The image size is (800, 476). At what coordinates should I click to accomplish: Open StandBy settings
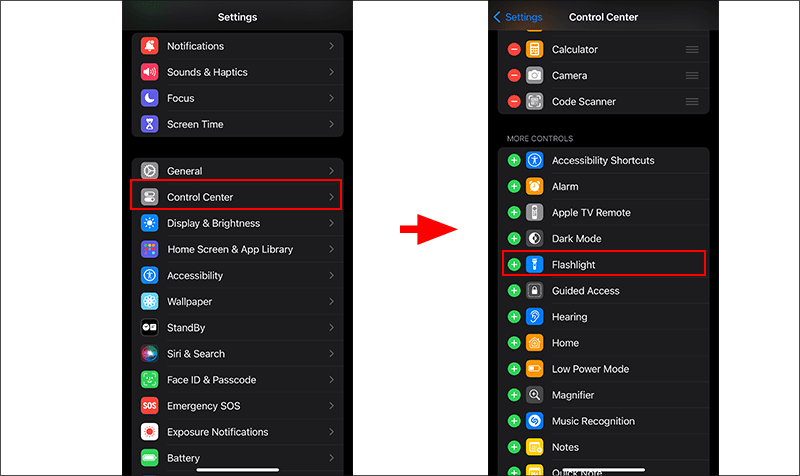coord(237,328)
